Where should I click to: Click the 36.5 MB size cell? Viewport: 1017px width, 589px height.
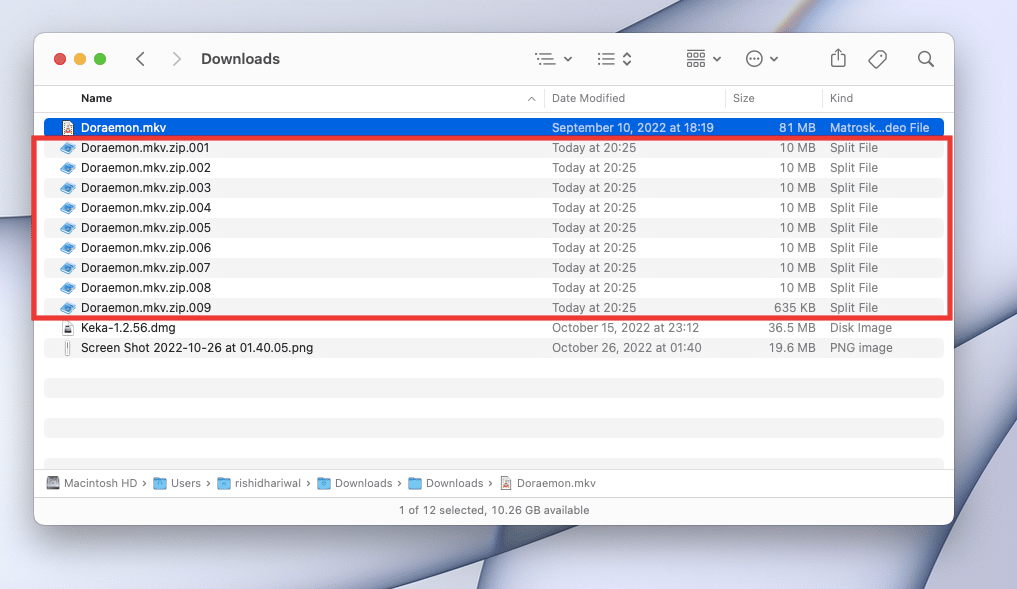792,328
